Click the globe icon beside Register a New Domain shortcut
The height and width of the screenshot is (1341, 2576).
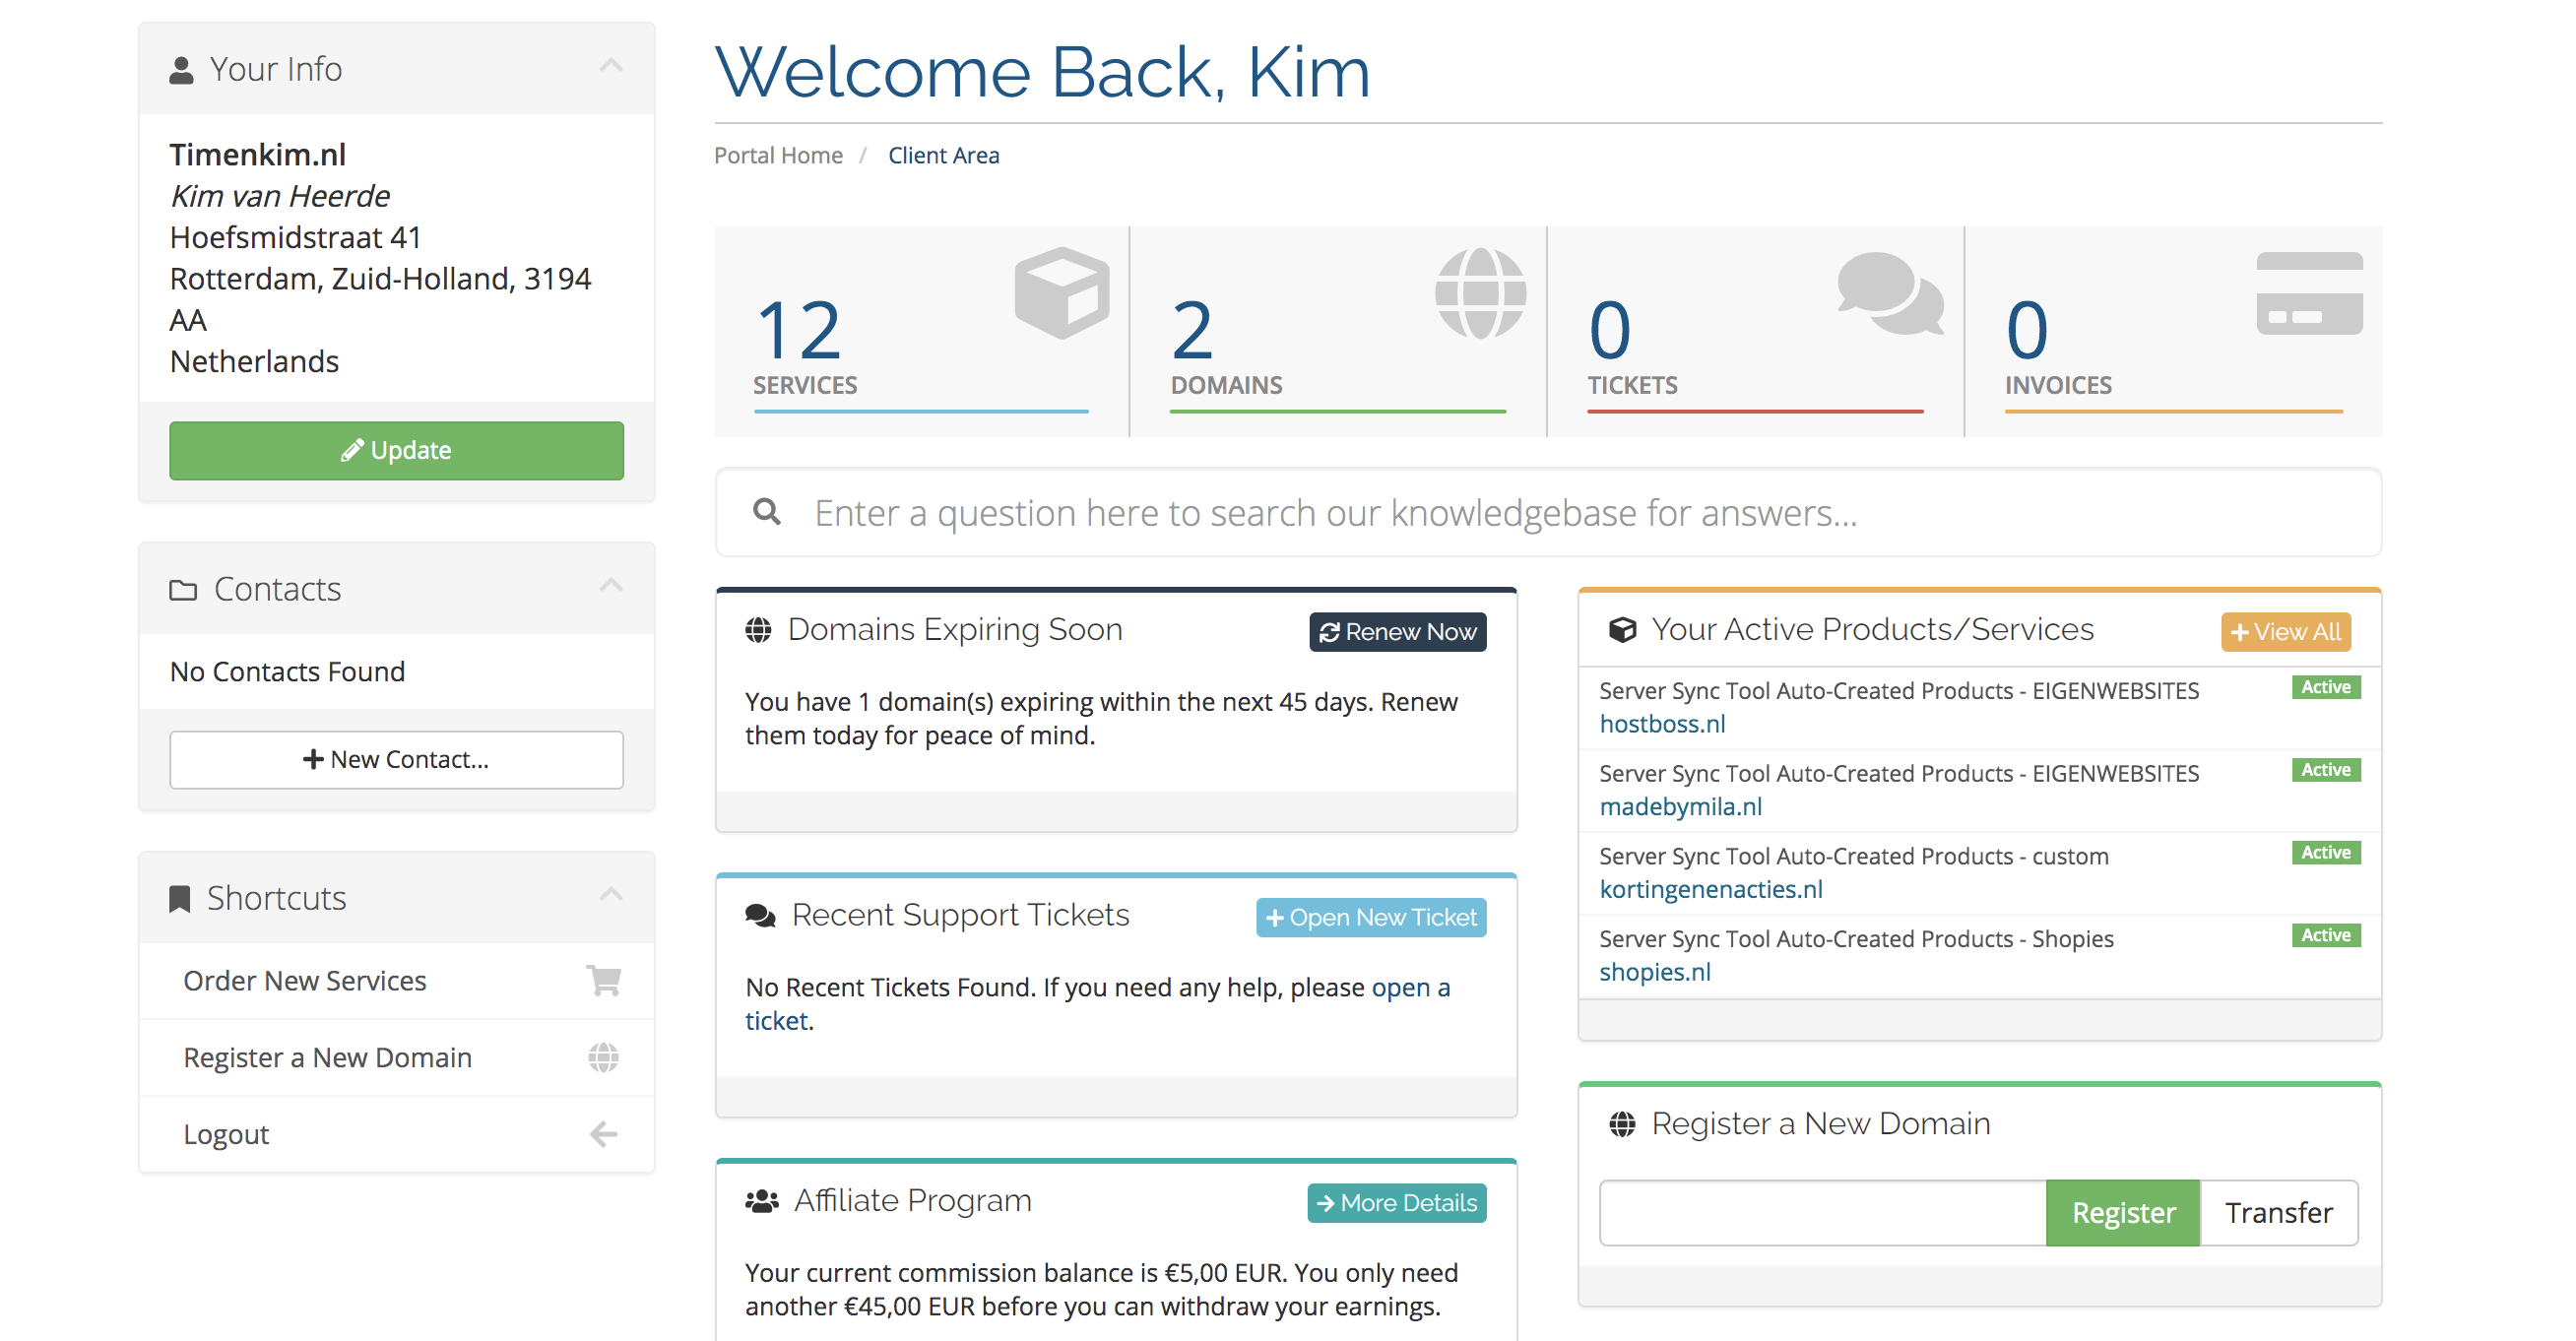[603, 1057]
